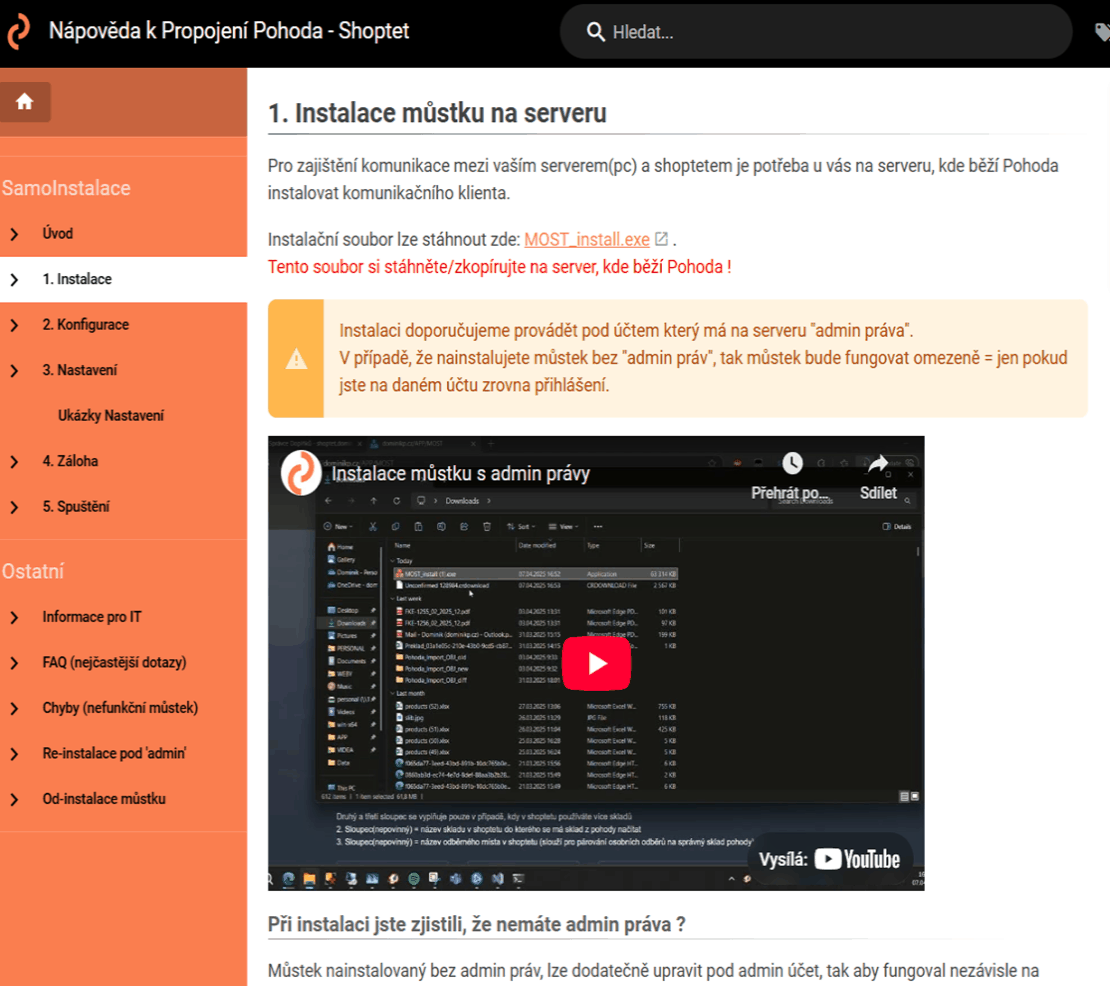Open the Informace pro IT page
This screenshot has width=1110, height=986.
point(92,617)
